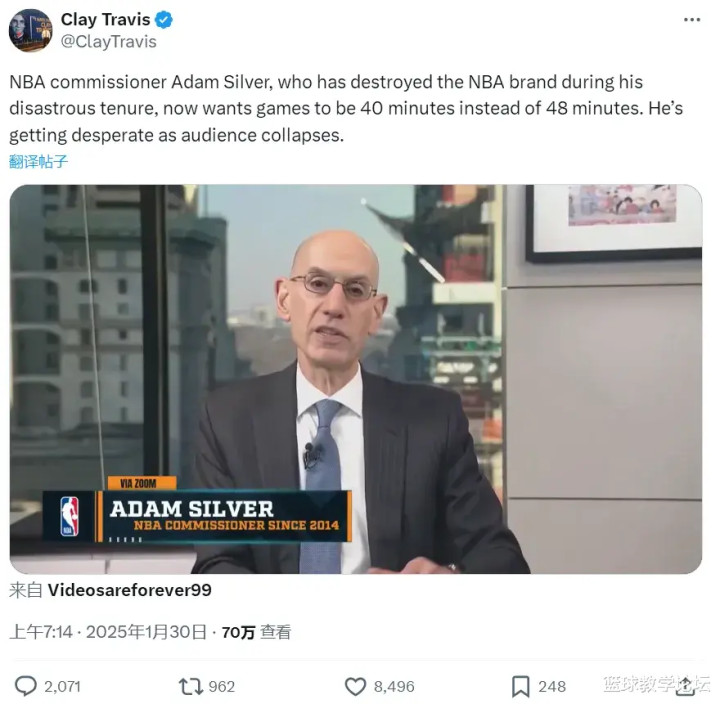Image resolution: width=720 pixels, height=704 pixels.
Task: Click the 2,071 replies count
Action: pos(62,687)
